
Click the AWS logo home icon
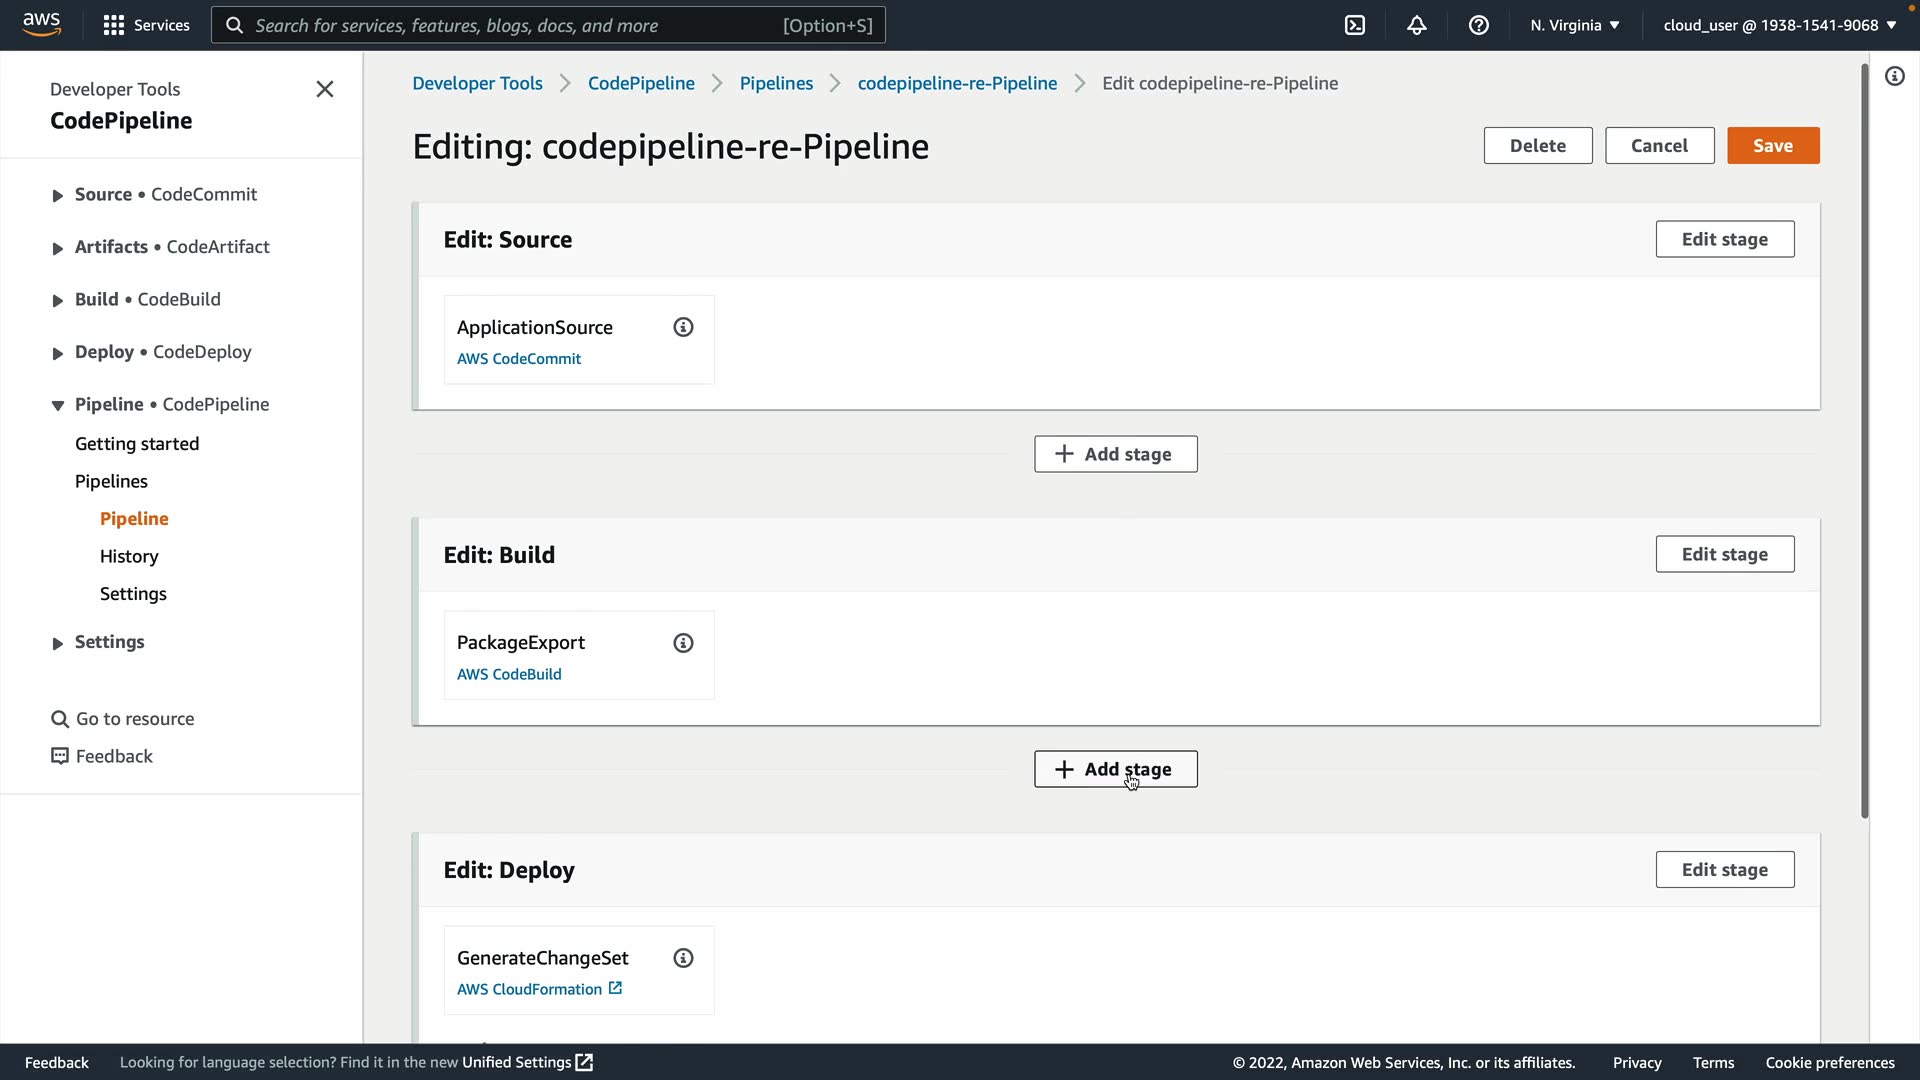point(42,24)
